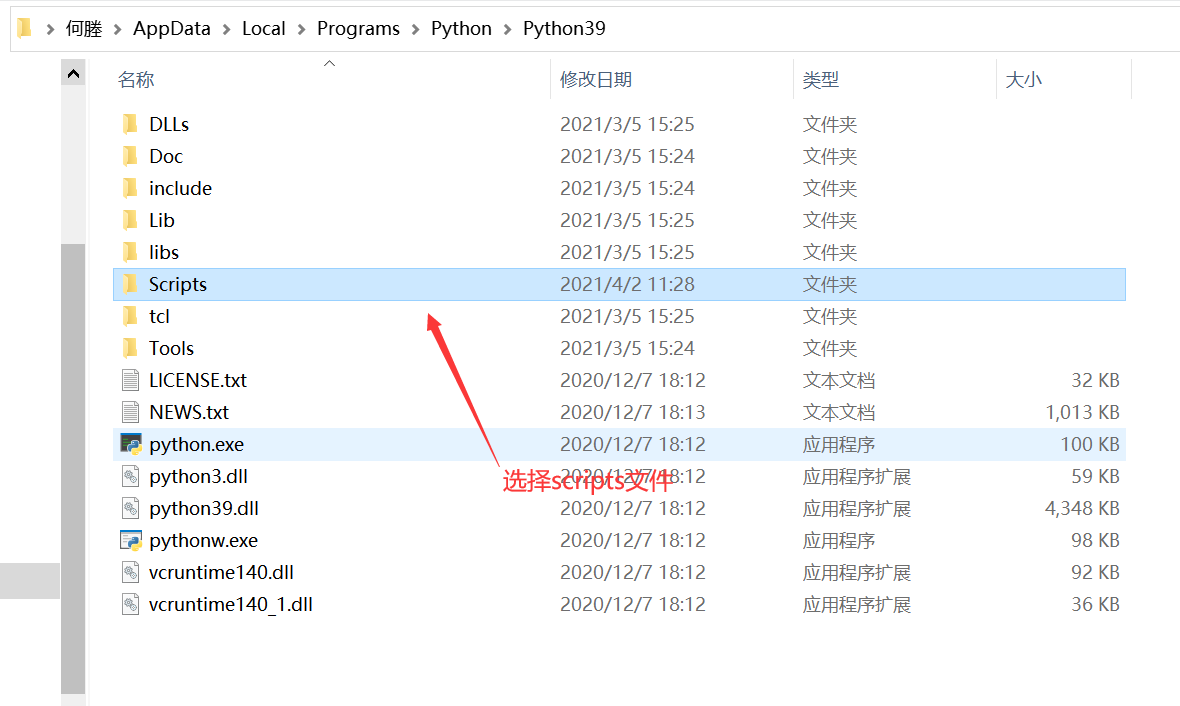This screenshot has height=706, width=1180.
Task: Select the Lib folder name
Action: (x=162, y=221)
